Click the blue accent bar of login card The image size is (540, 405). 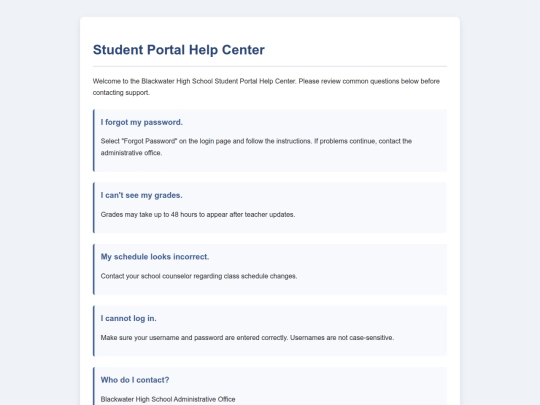click(94, 331)
